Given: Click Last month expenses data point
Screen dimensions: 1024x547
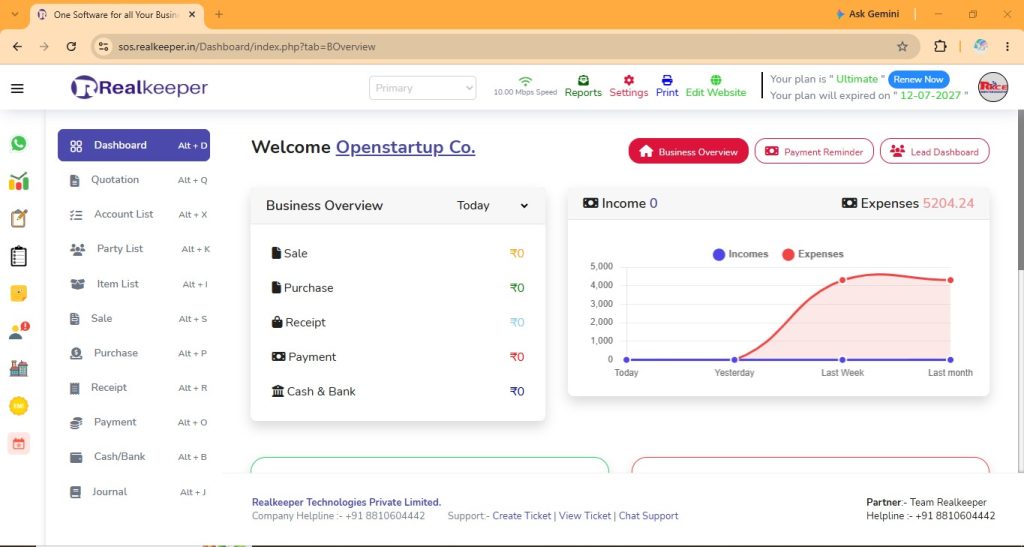Looking at the screenshot, I should click(x=950, y=280).
